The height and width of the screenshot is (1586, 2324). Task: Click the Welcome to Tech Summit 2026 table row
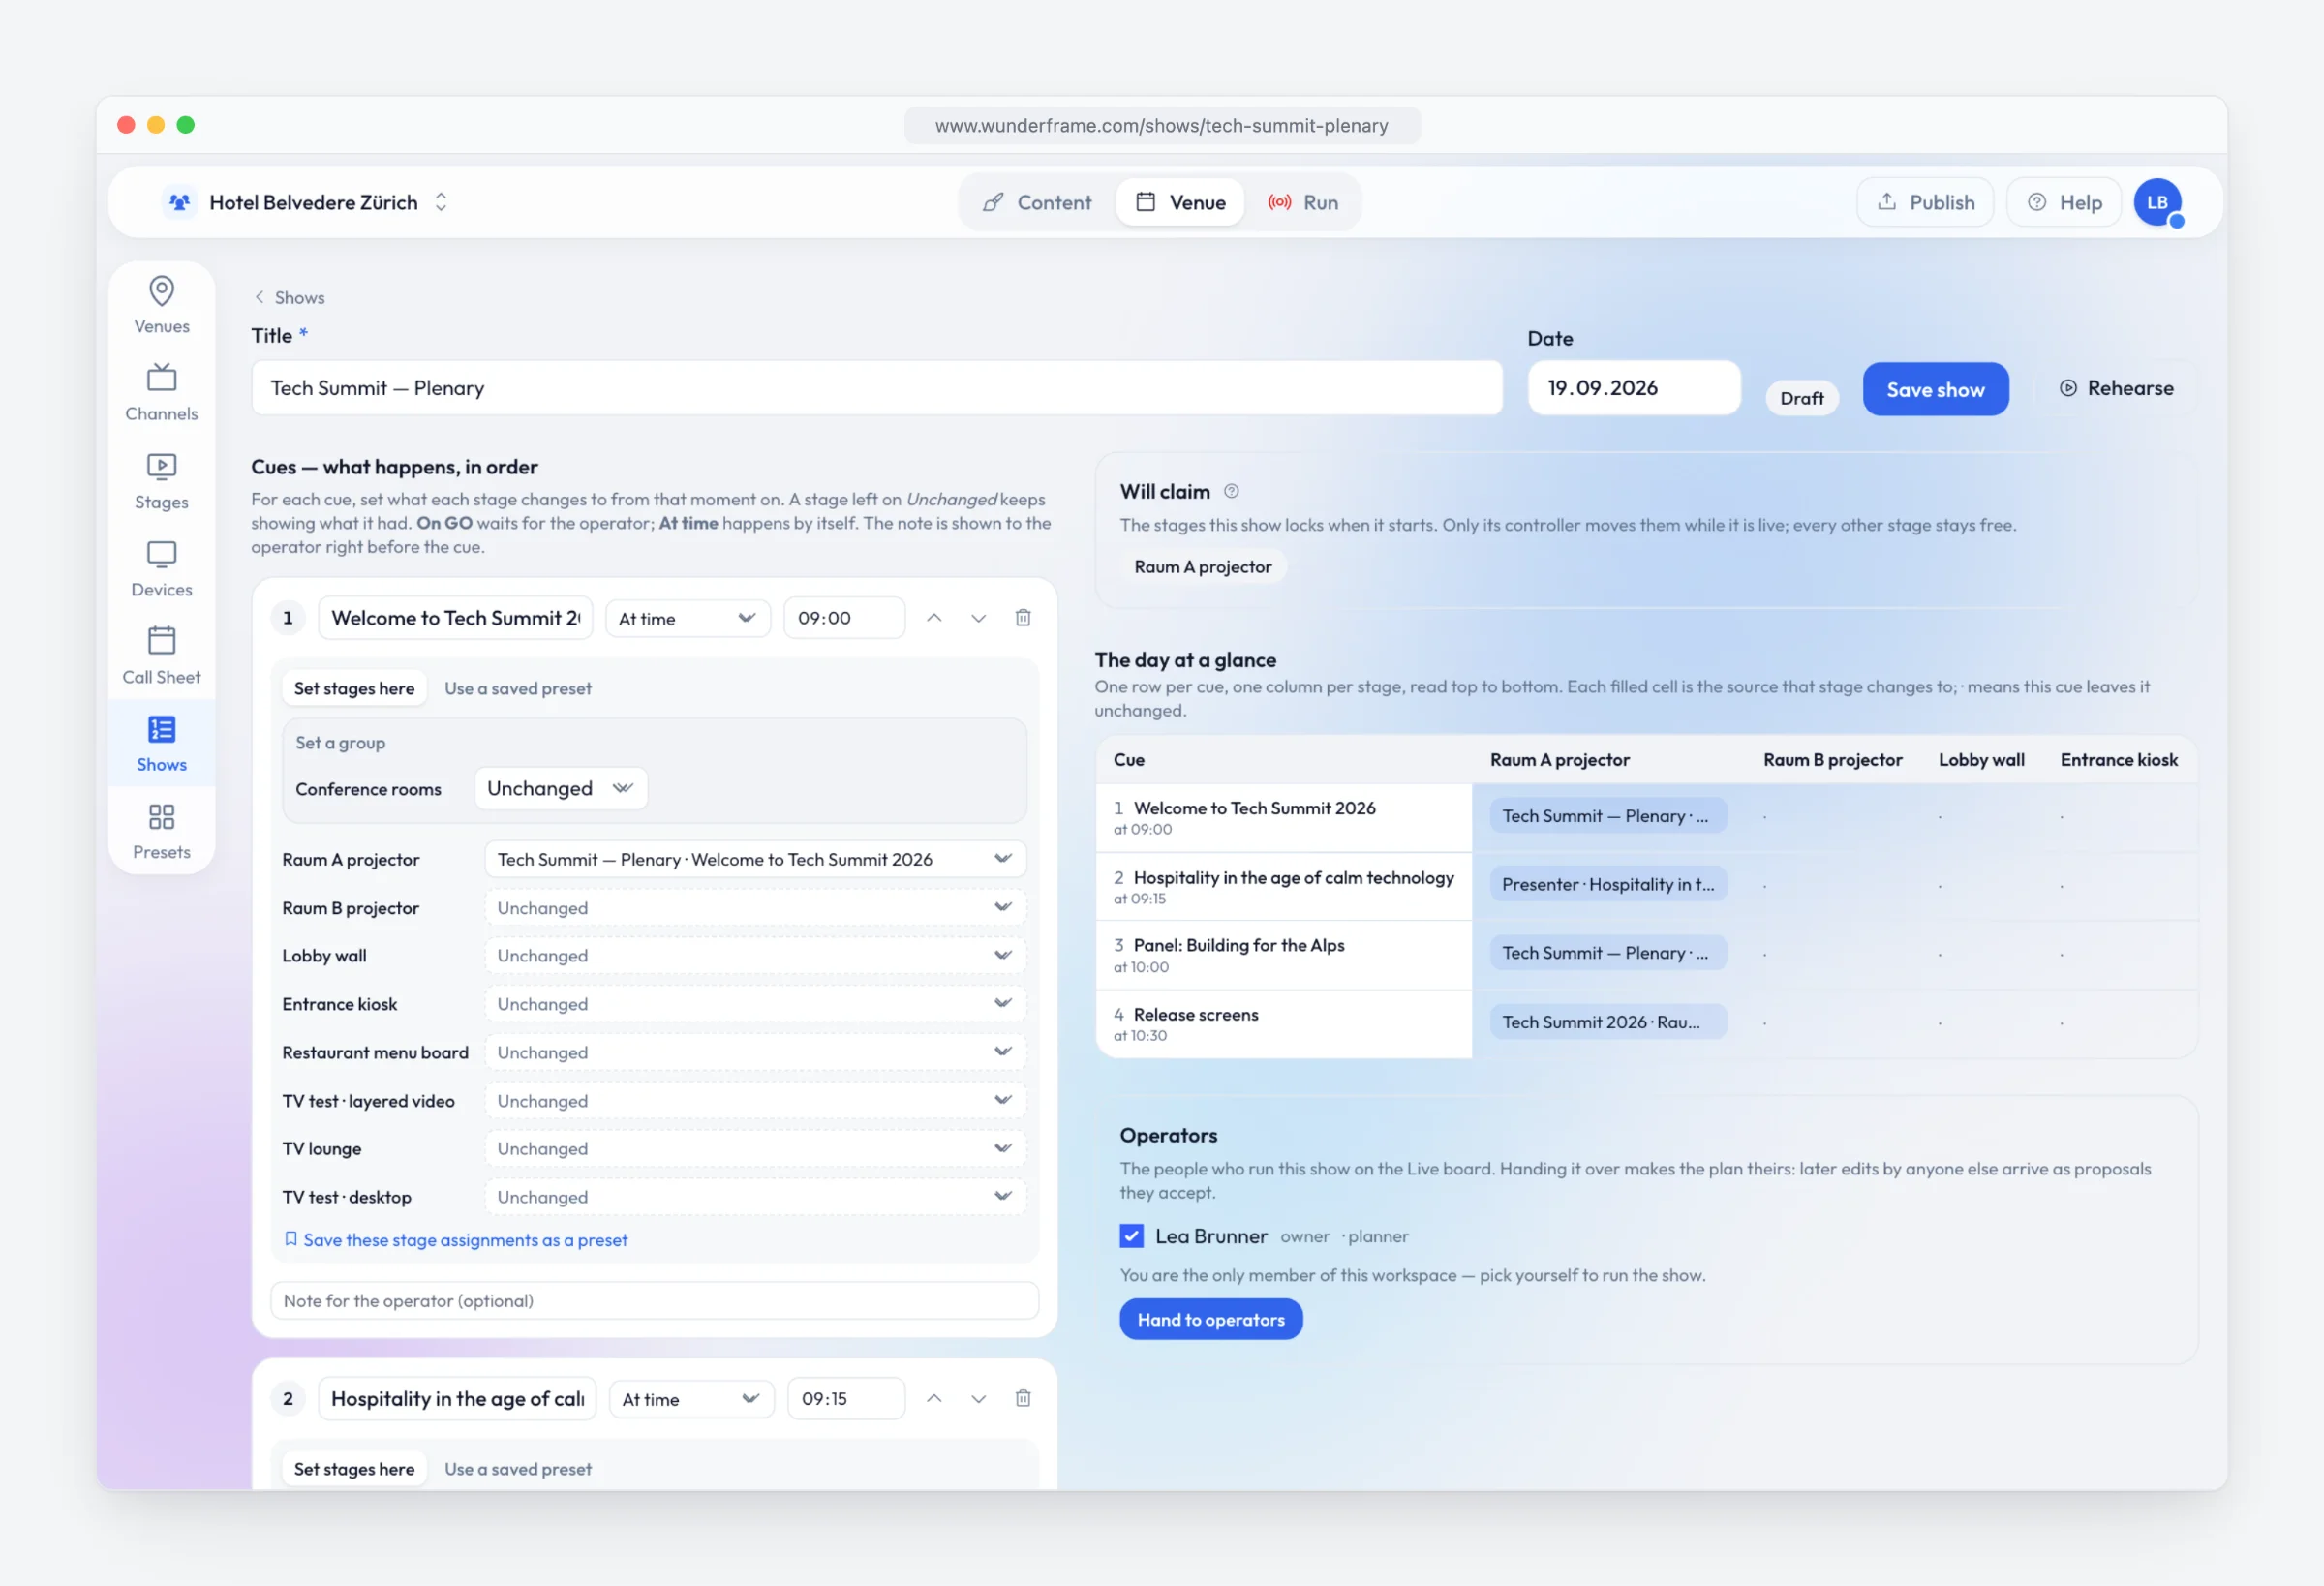1646,817
